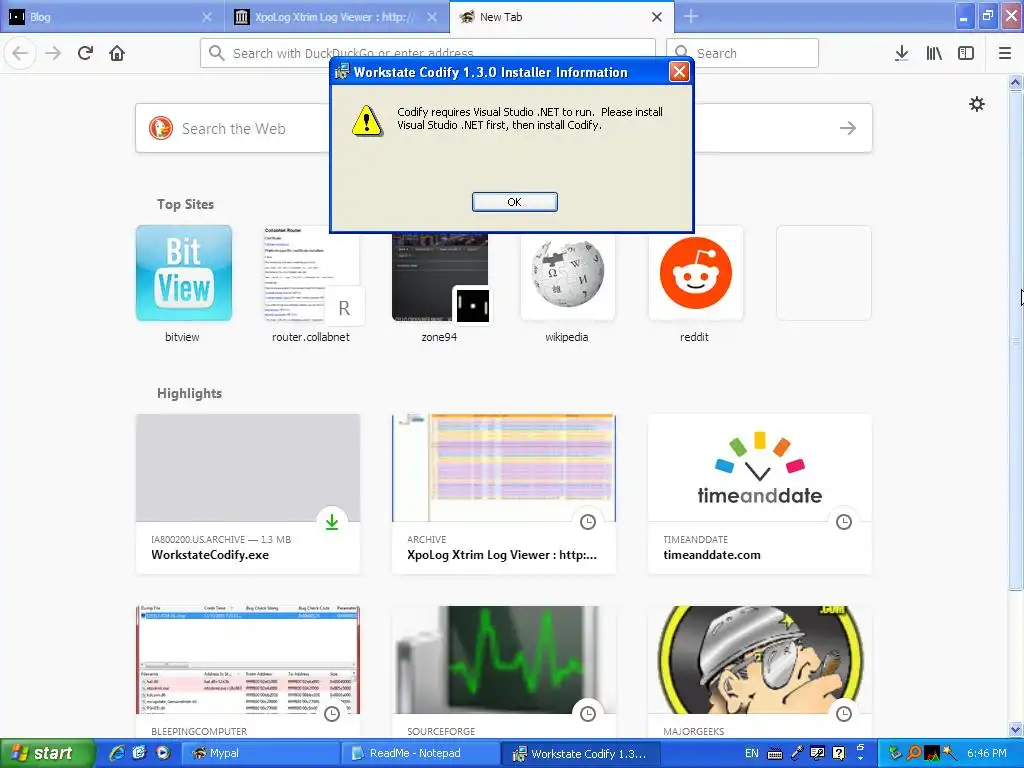
Task: Click the Top Sites heading
Action: pyautogui.click(x=185, y=204)
